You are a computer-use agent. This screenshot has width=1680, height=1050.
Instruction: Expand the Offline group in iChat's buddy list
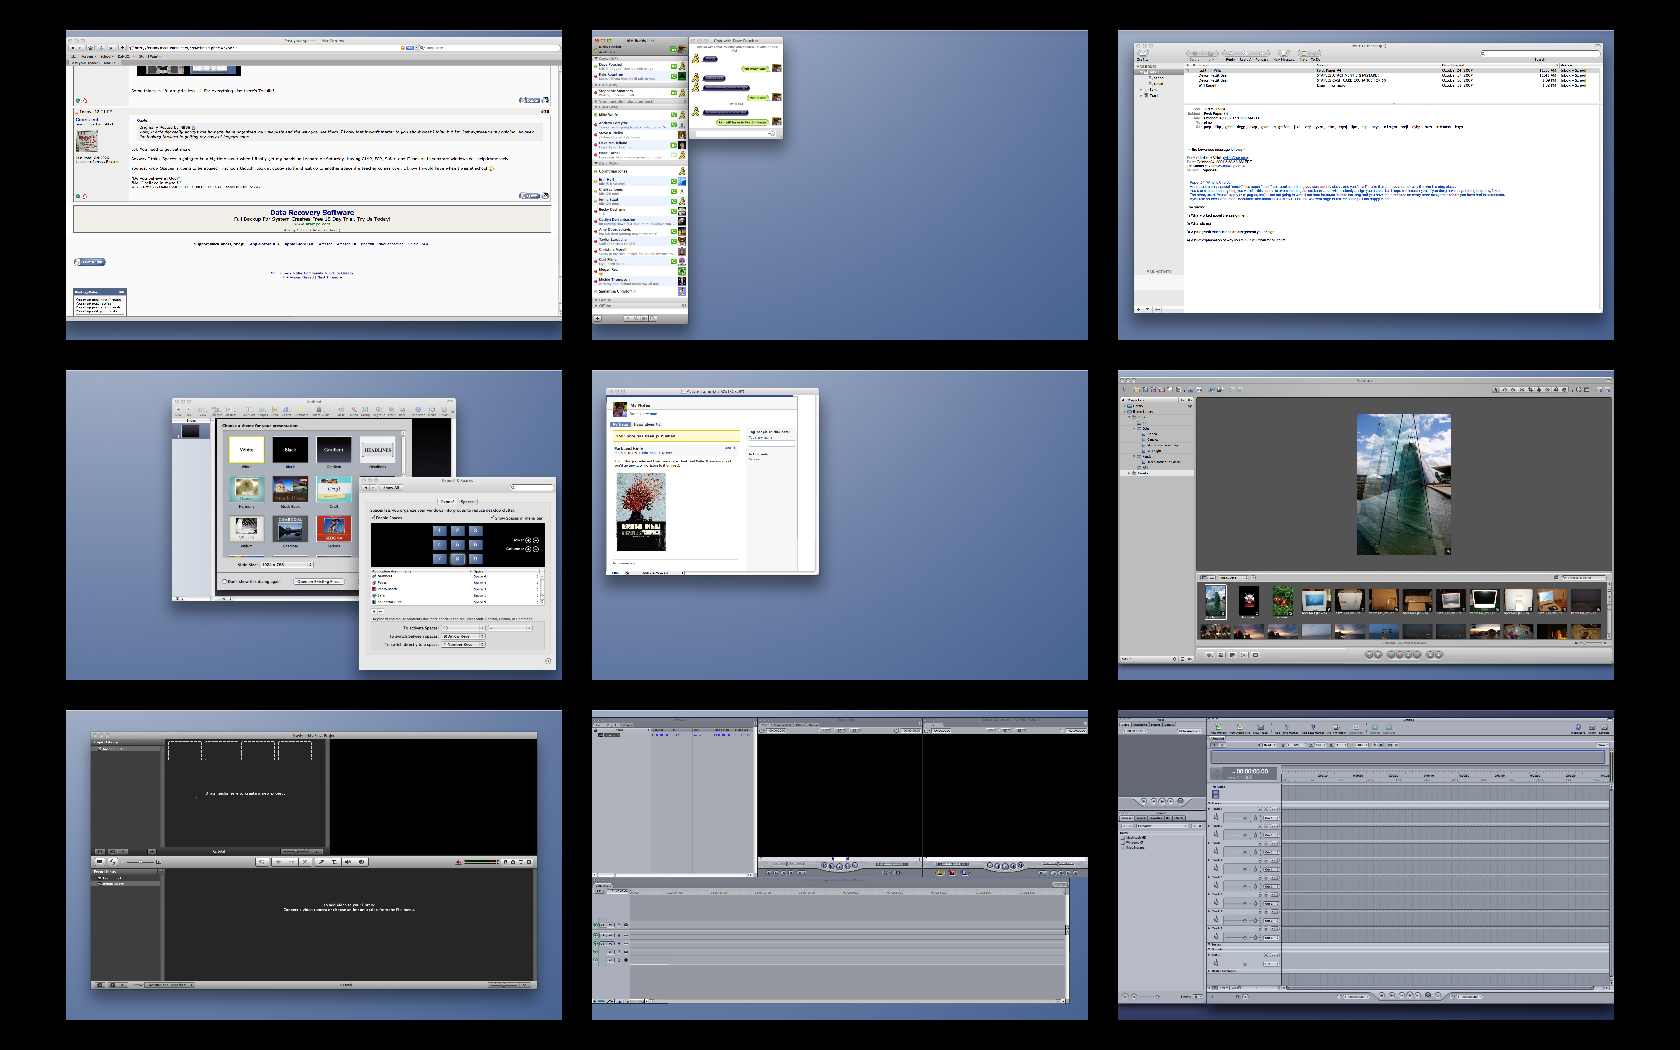click(596, 306)
